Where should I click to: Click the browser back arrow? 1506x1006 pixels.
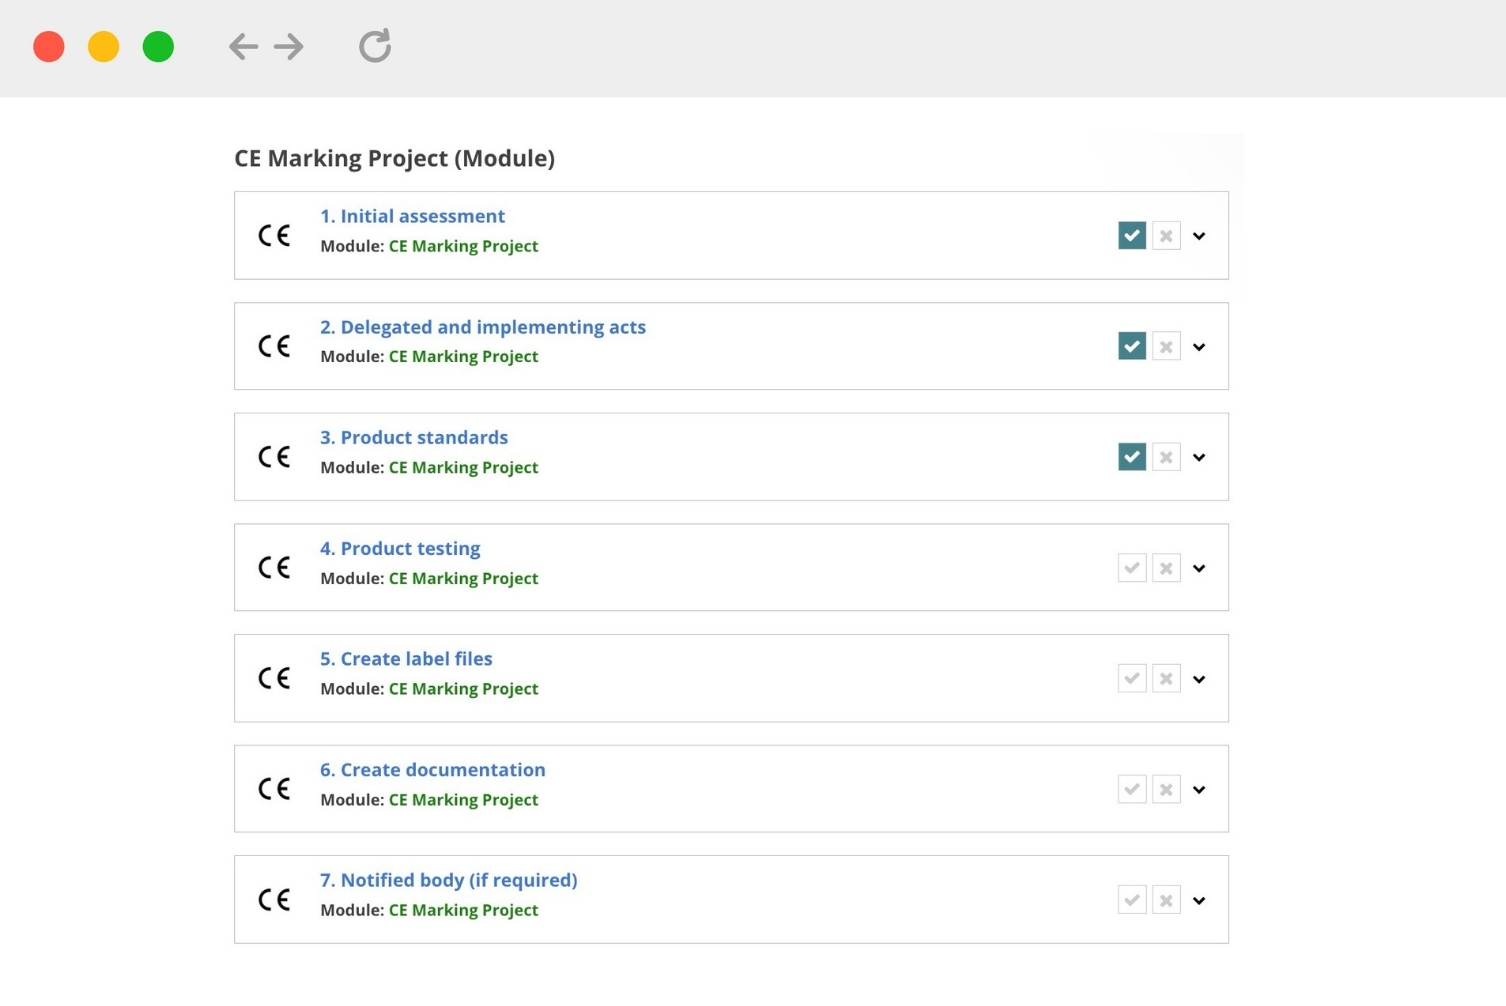point(243,47)
